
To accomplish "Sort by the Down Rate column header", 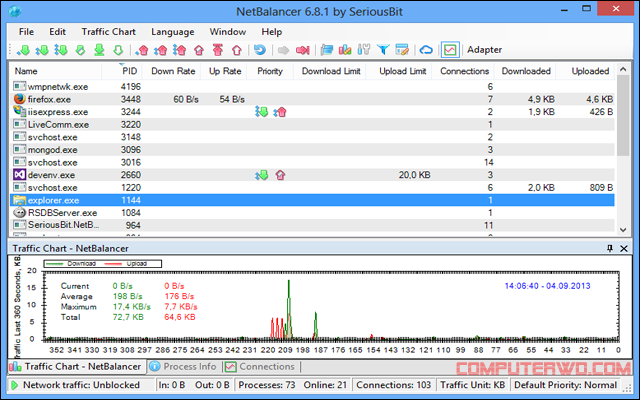I will pos(173,71).
